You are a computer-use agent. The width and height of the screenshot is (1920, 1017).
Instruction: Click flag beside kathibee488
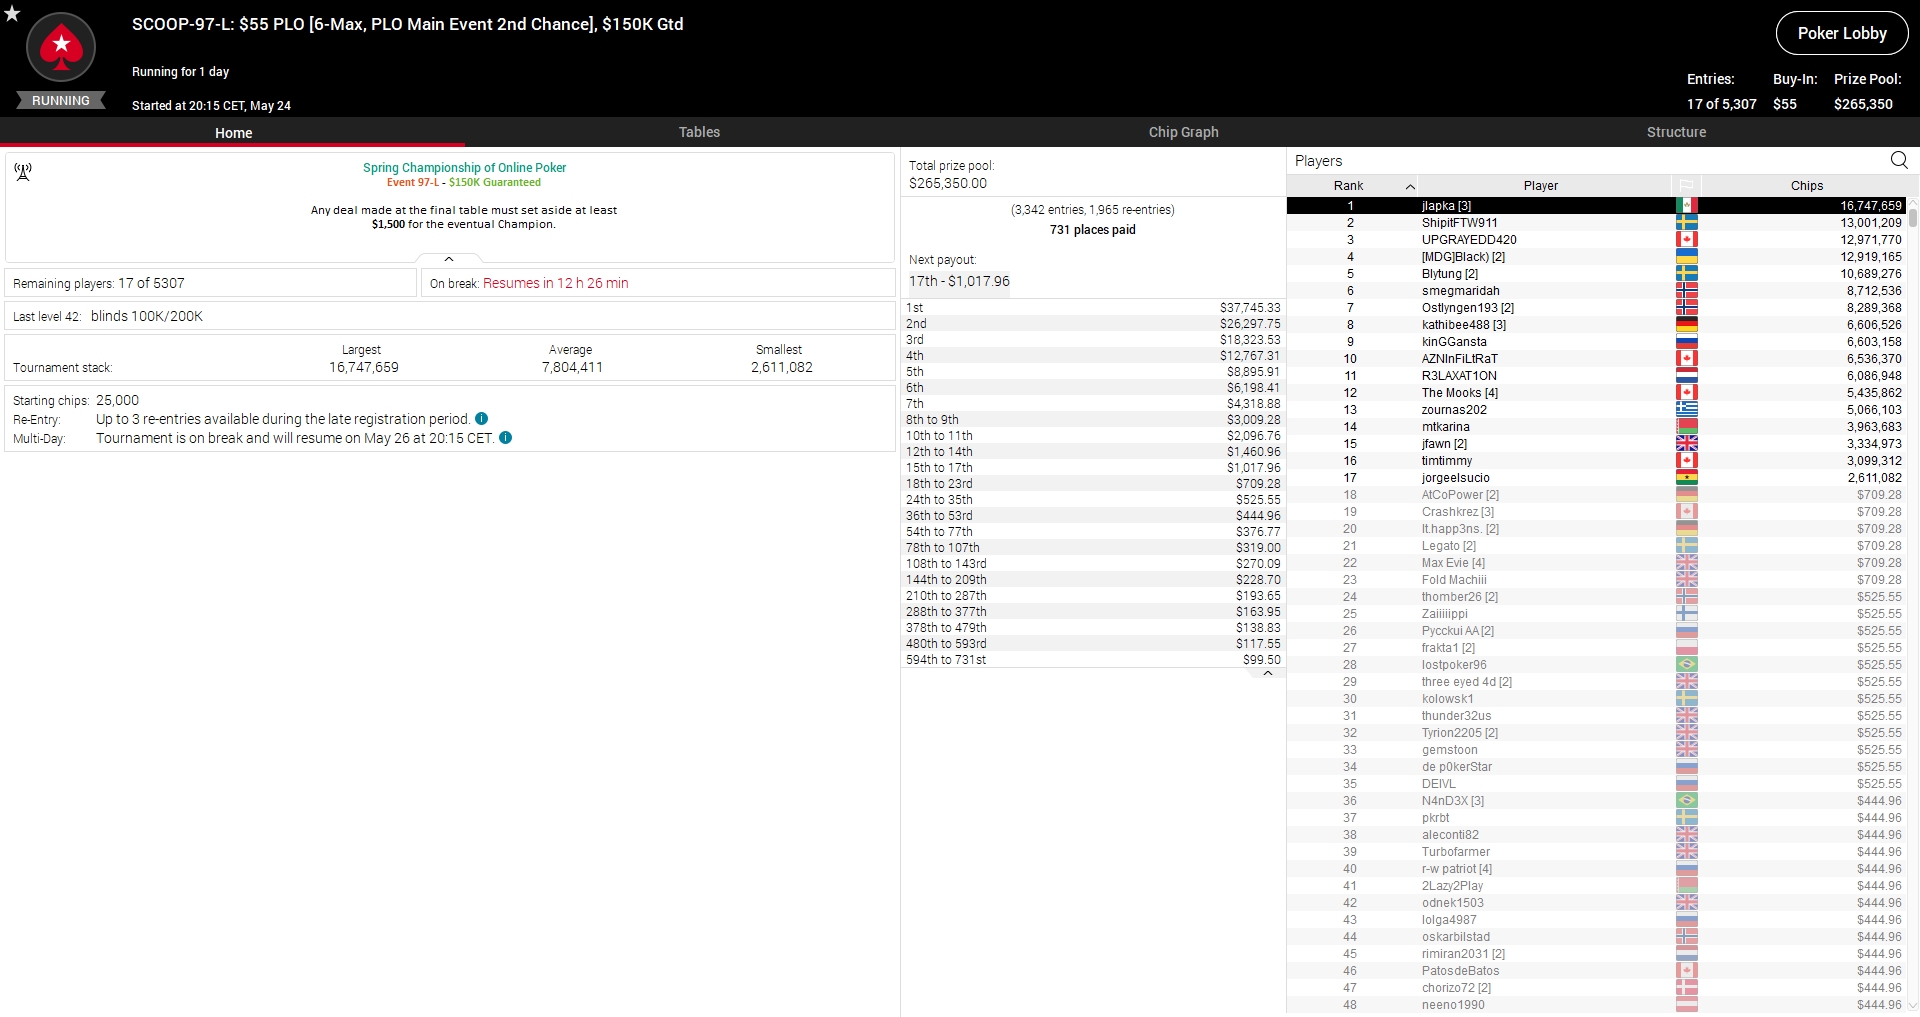pos(1686,325)
